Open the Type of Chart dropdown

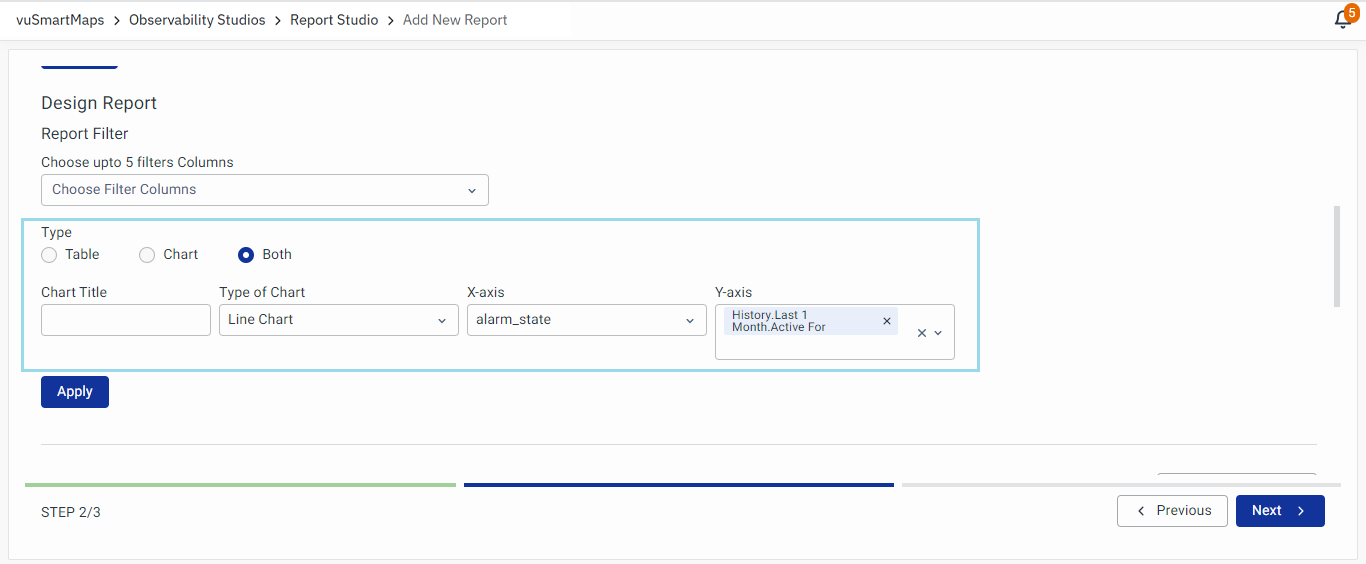[338, 320]
